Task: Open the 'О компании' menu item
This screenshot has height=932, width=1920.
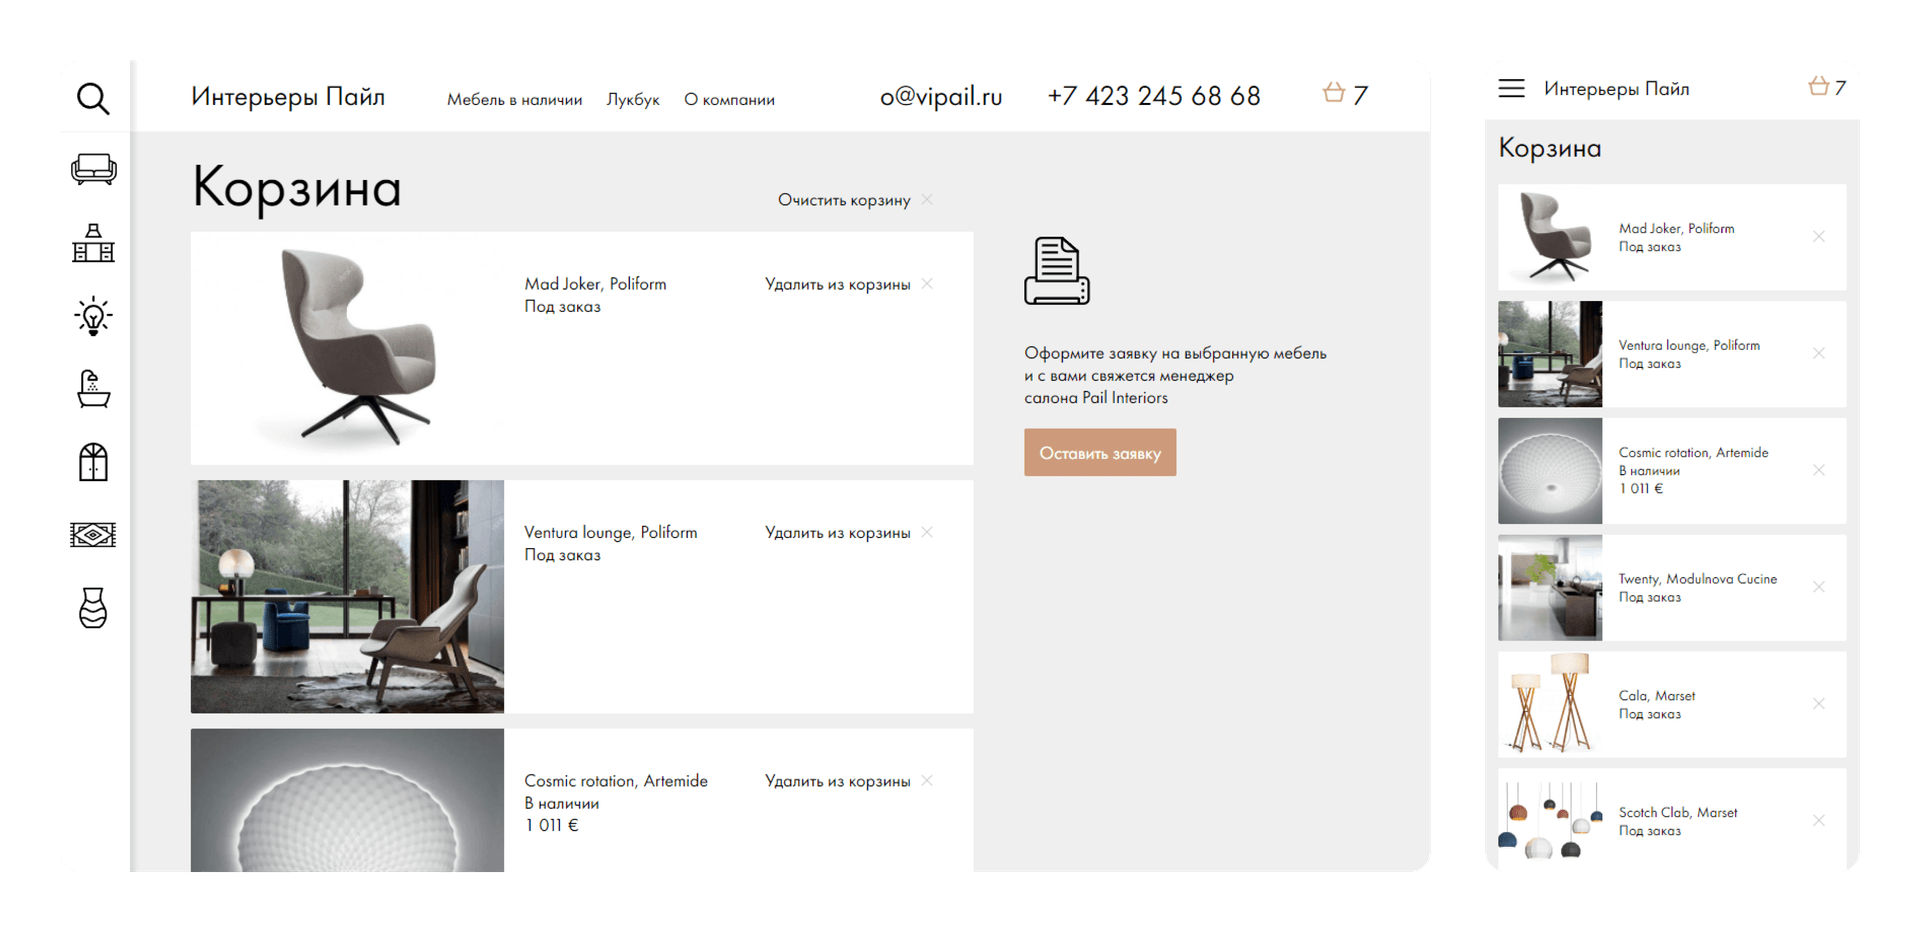Action: (729, 100)
